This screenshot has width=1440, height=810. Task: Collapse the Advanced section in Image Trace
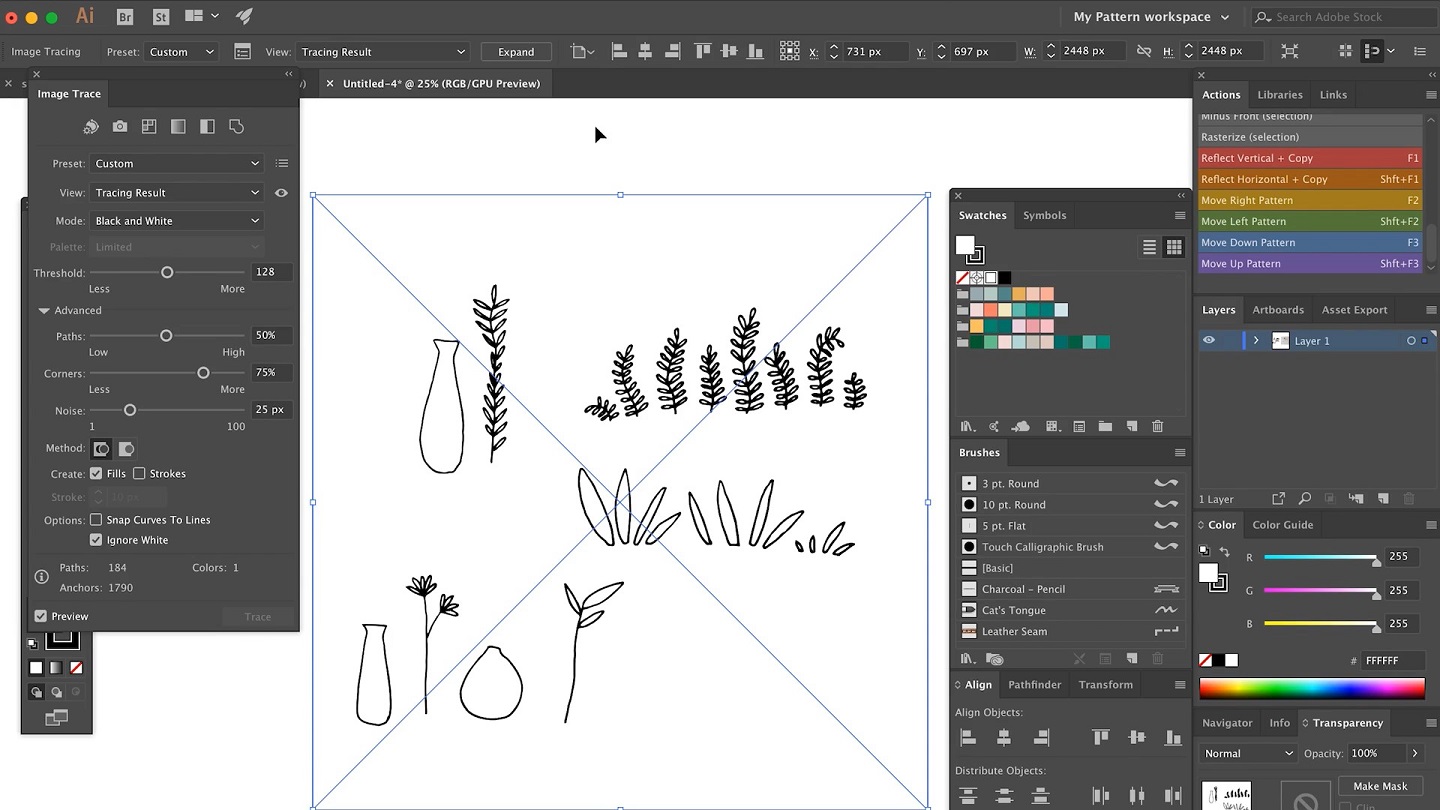click(x=44, y=310)
